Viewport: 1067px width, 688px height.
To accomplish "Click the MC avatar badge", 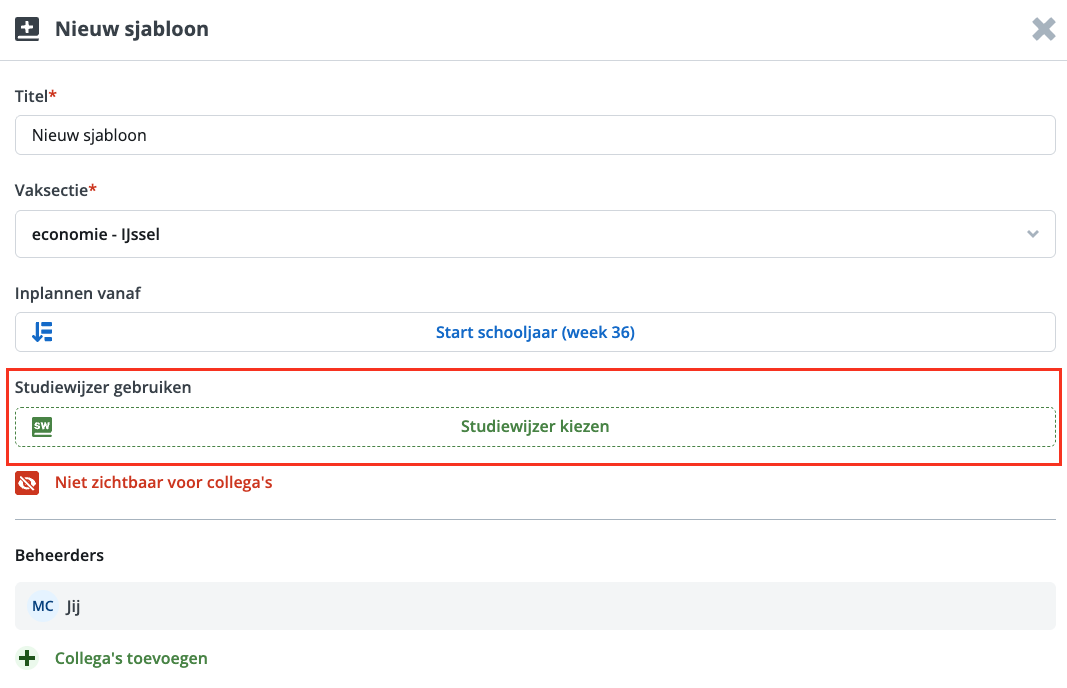I will tap(43, 606).
